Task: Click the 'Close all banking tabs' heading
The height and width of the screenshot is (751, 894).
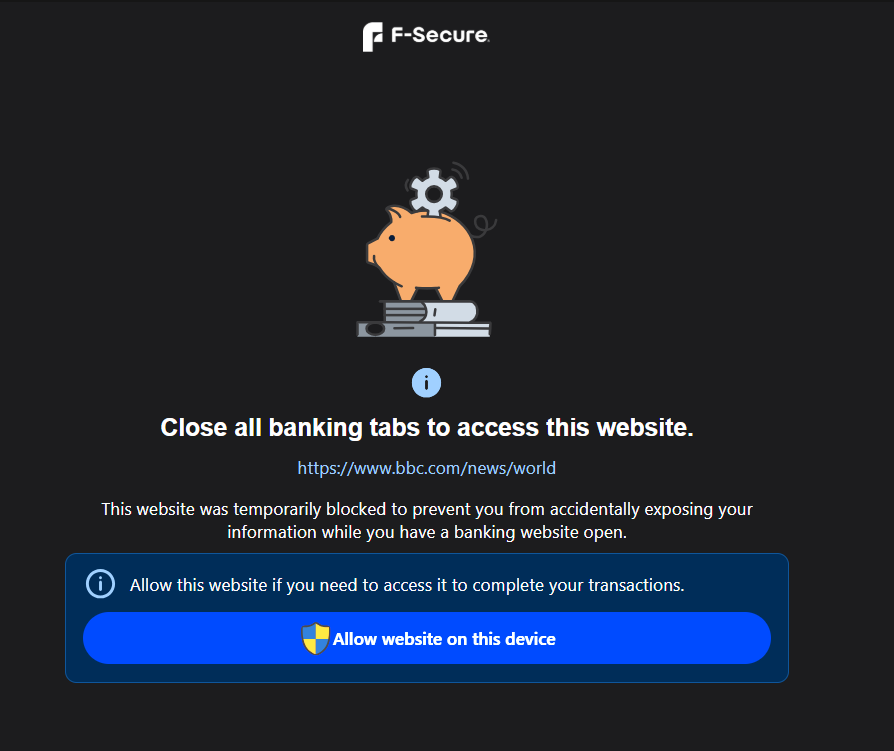Action: tap(426, 428)
